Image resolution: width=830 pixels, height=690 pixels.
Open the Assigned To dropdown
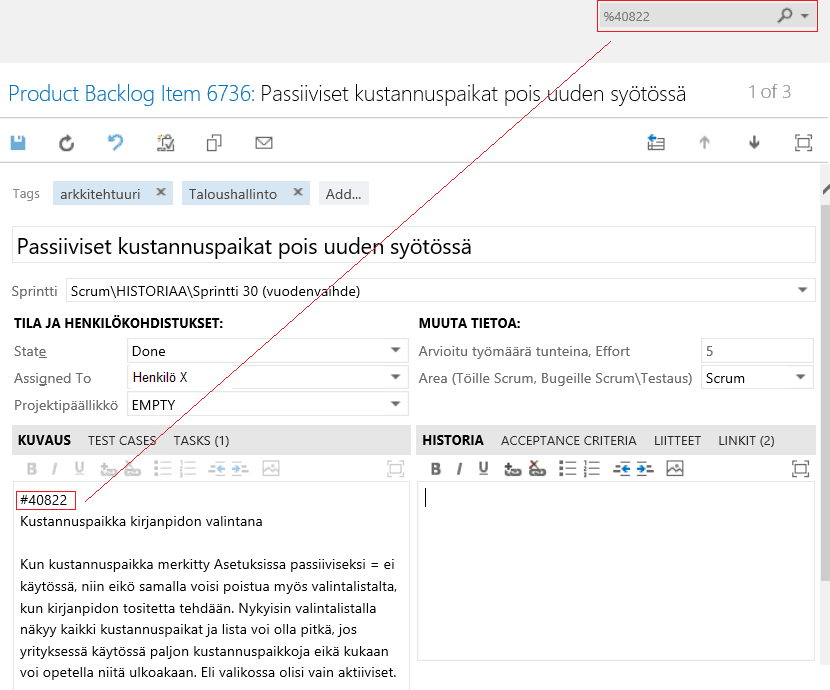click(395, 377)
